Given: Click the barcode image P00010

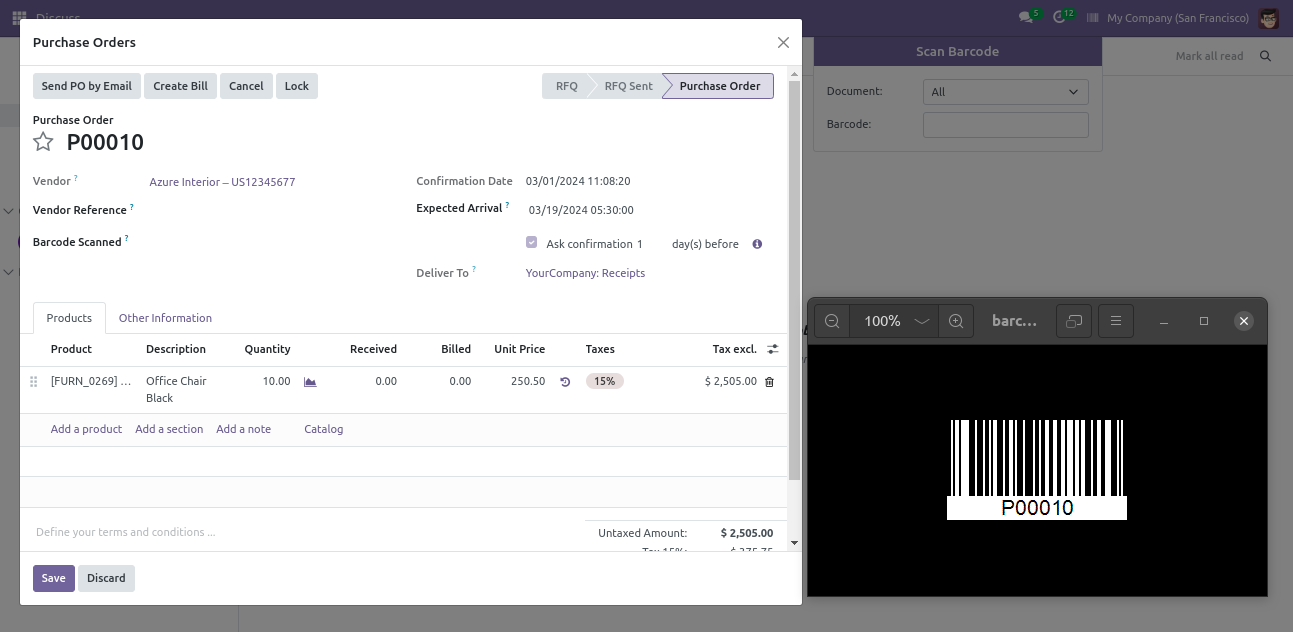Looking at the screenshot, I should pyautogui.click(x=1037, y=469).
